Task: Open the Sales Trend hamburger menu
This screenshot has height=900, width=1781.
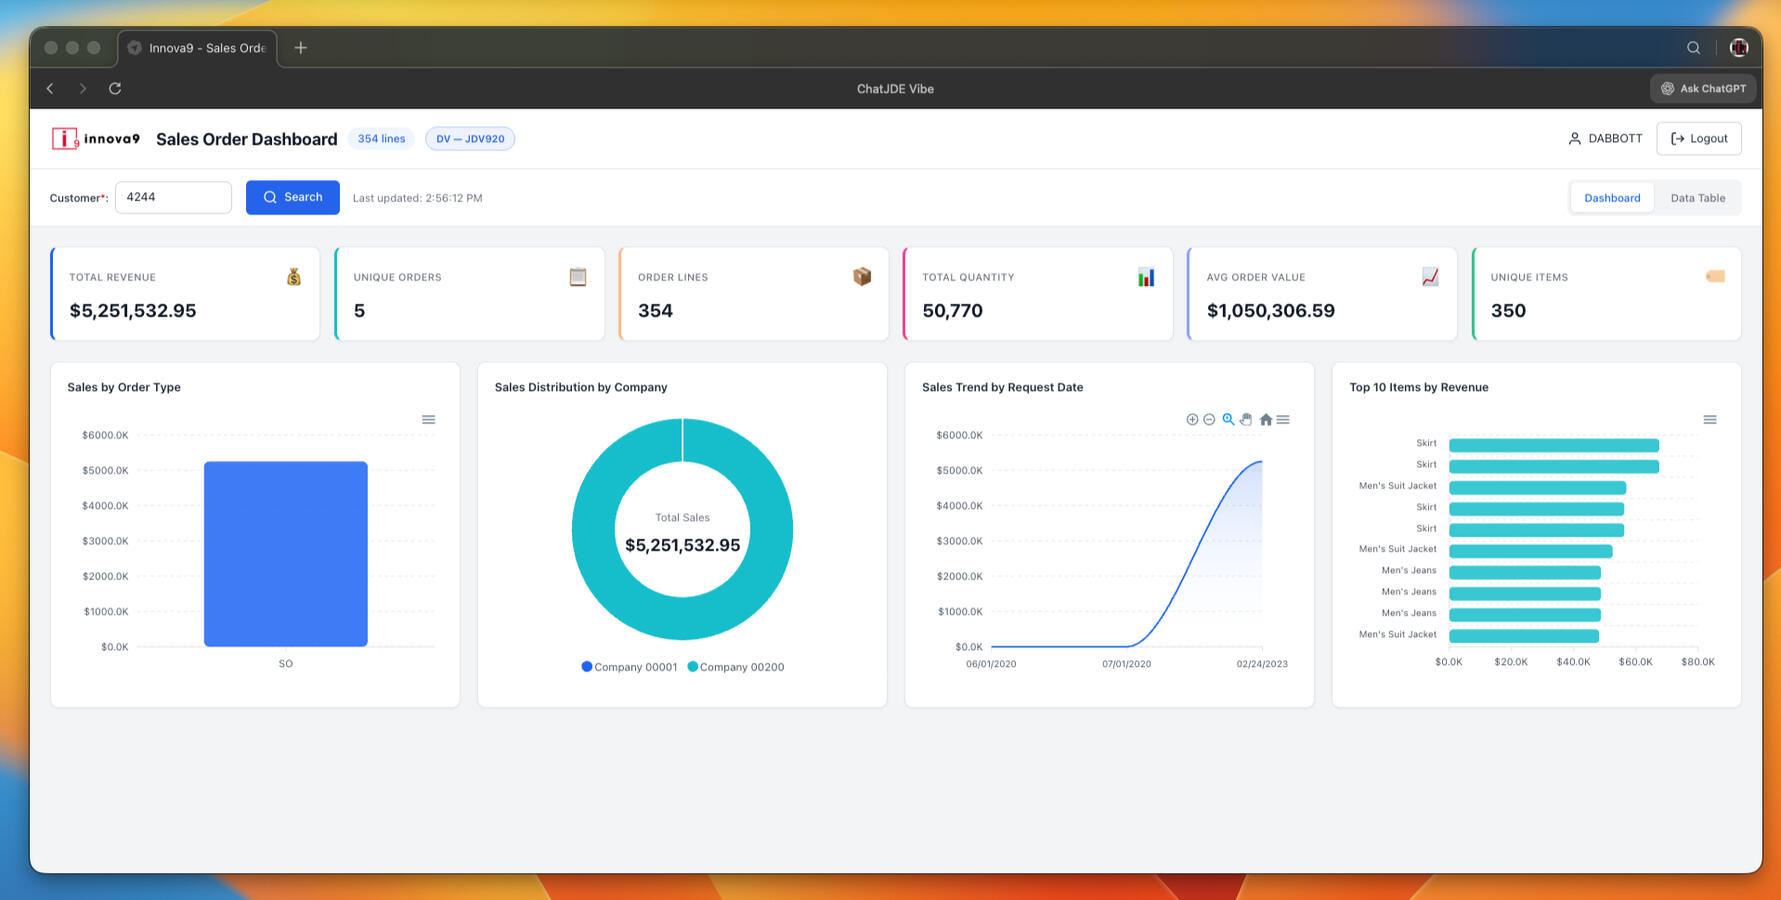Action: coord(1284,420)
